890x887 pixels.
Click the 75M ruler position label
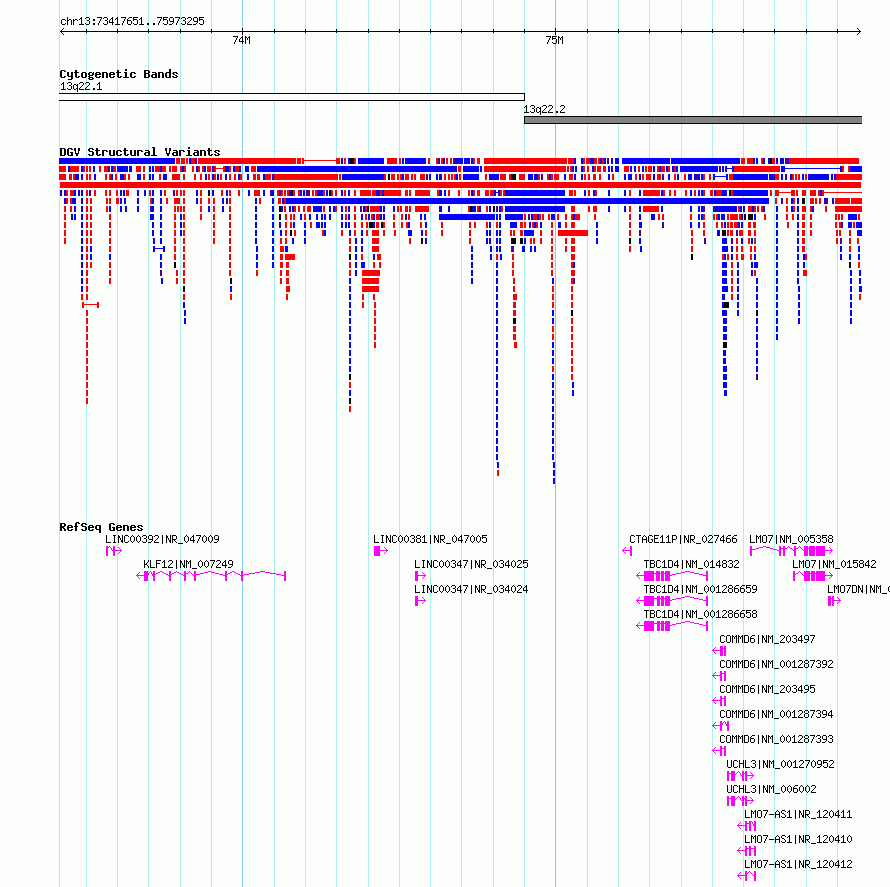tap(555, 40)
